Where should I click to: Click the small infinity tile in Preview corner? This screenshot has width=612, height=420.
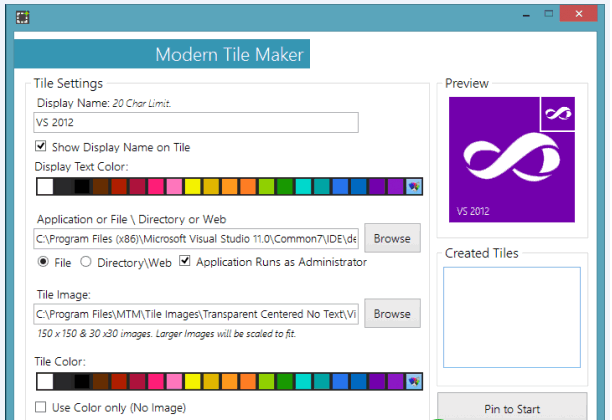point(556,115)
